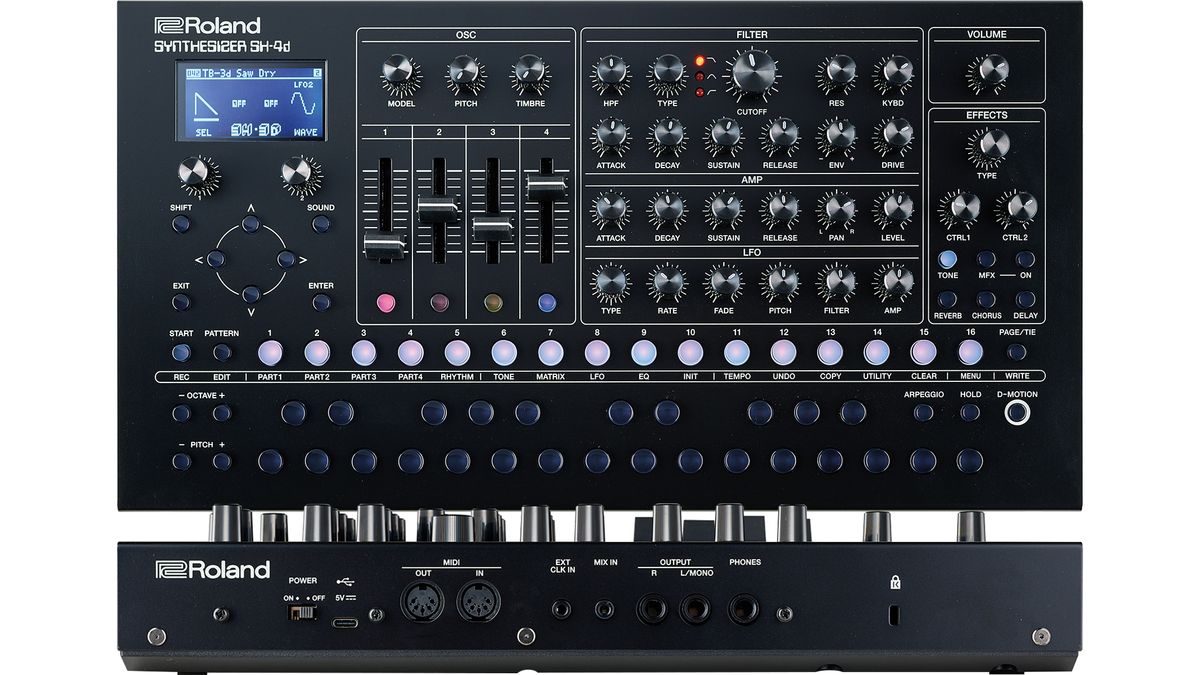Tap the blue button under fader 4
This screenshot has width=1200, height=675.
coord(546,301)
